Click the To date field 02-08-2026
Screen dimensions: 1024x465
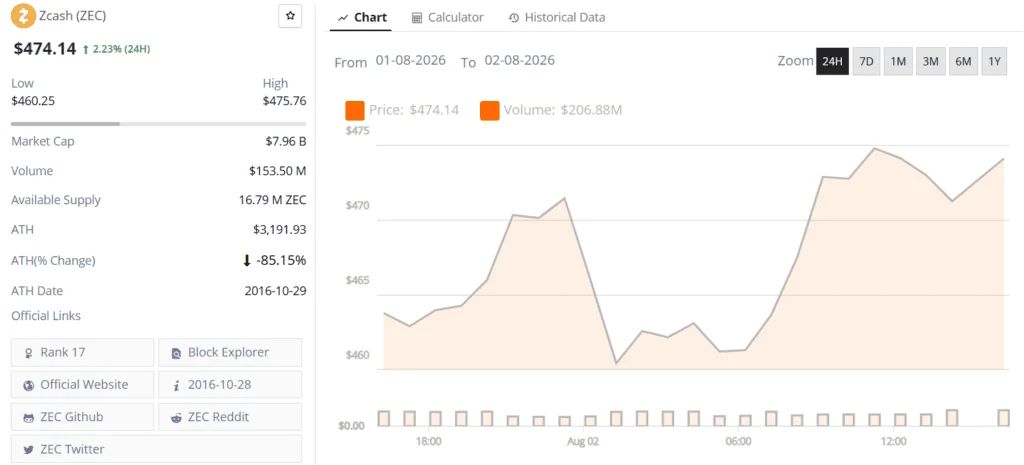click(519, 61)
